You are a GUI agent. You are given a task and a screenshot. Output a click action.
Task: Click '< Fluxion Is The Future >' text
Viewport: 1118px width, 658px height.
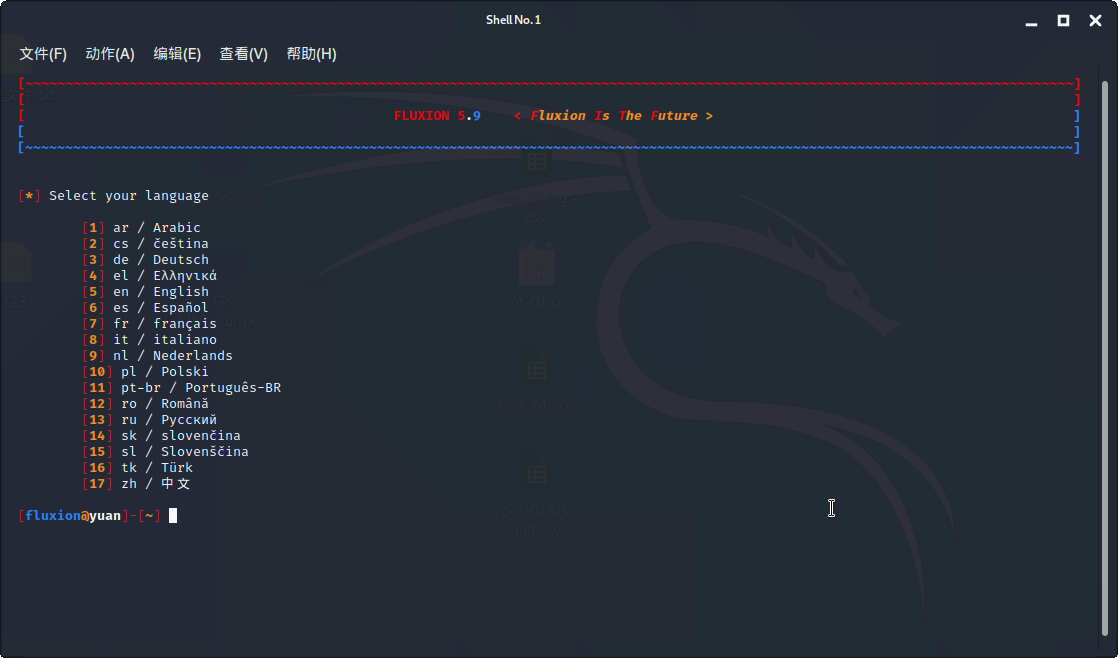(x=613, y=115)
